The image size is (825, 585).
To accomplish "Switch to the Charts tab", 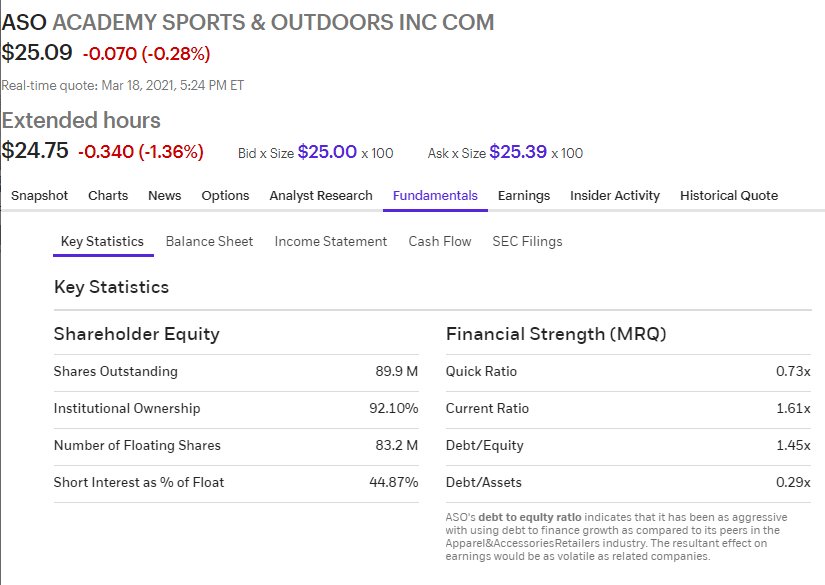I will [x=108, y=196].
